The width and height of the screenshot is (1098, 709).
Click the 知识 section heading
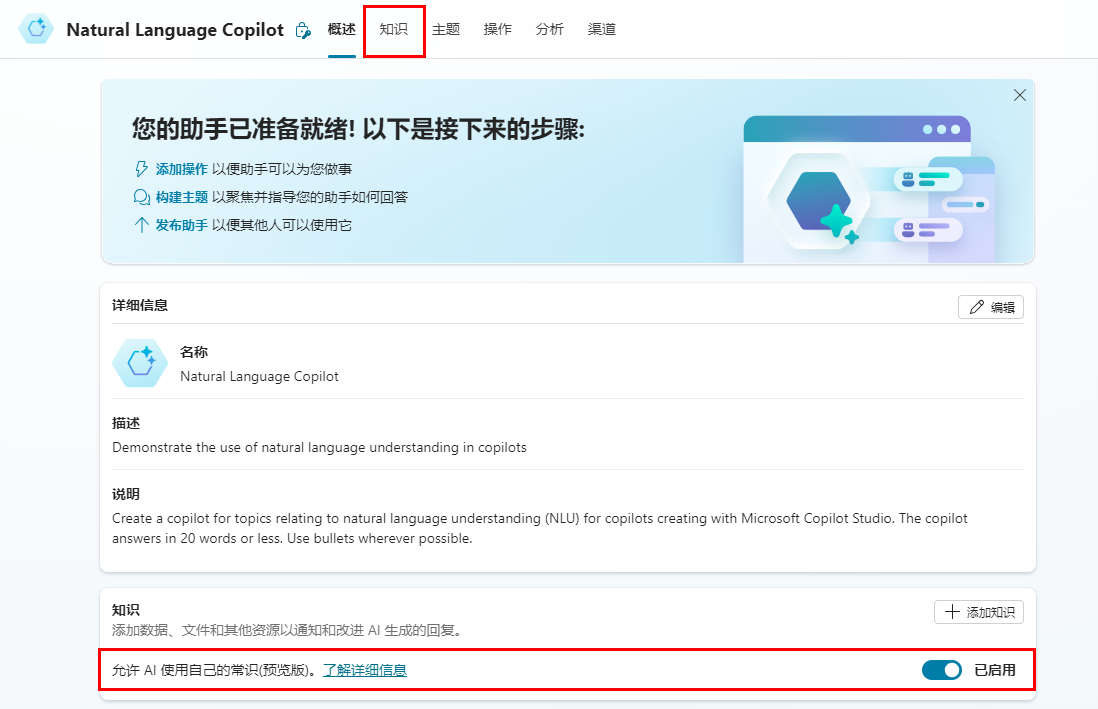coord(126,610)
